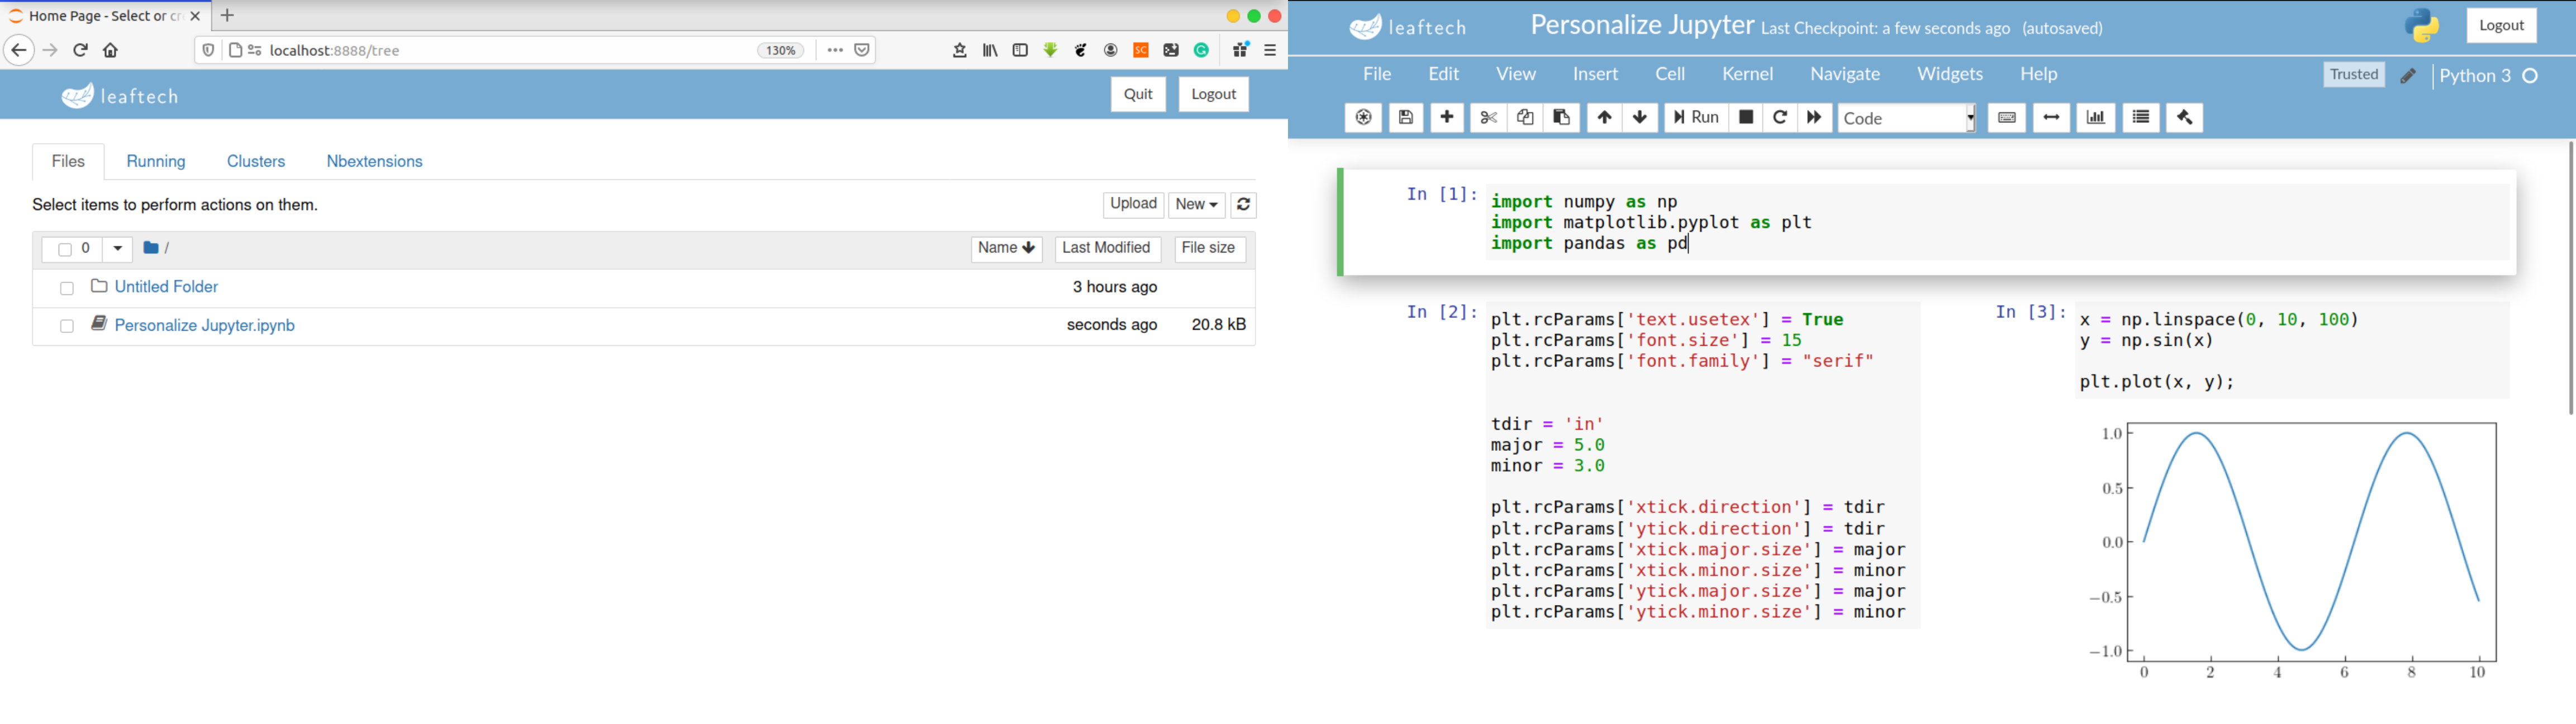
Task: Open command palette keyboard icon
Action: coord(2006,118)
